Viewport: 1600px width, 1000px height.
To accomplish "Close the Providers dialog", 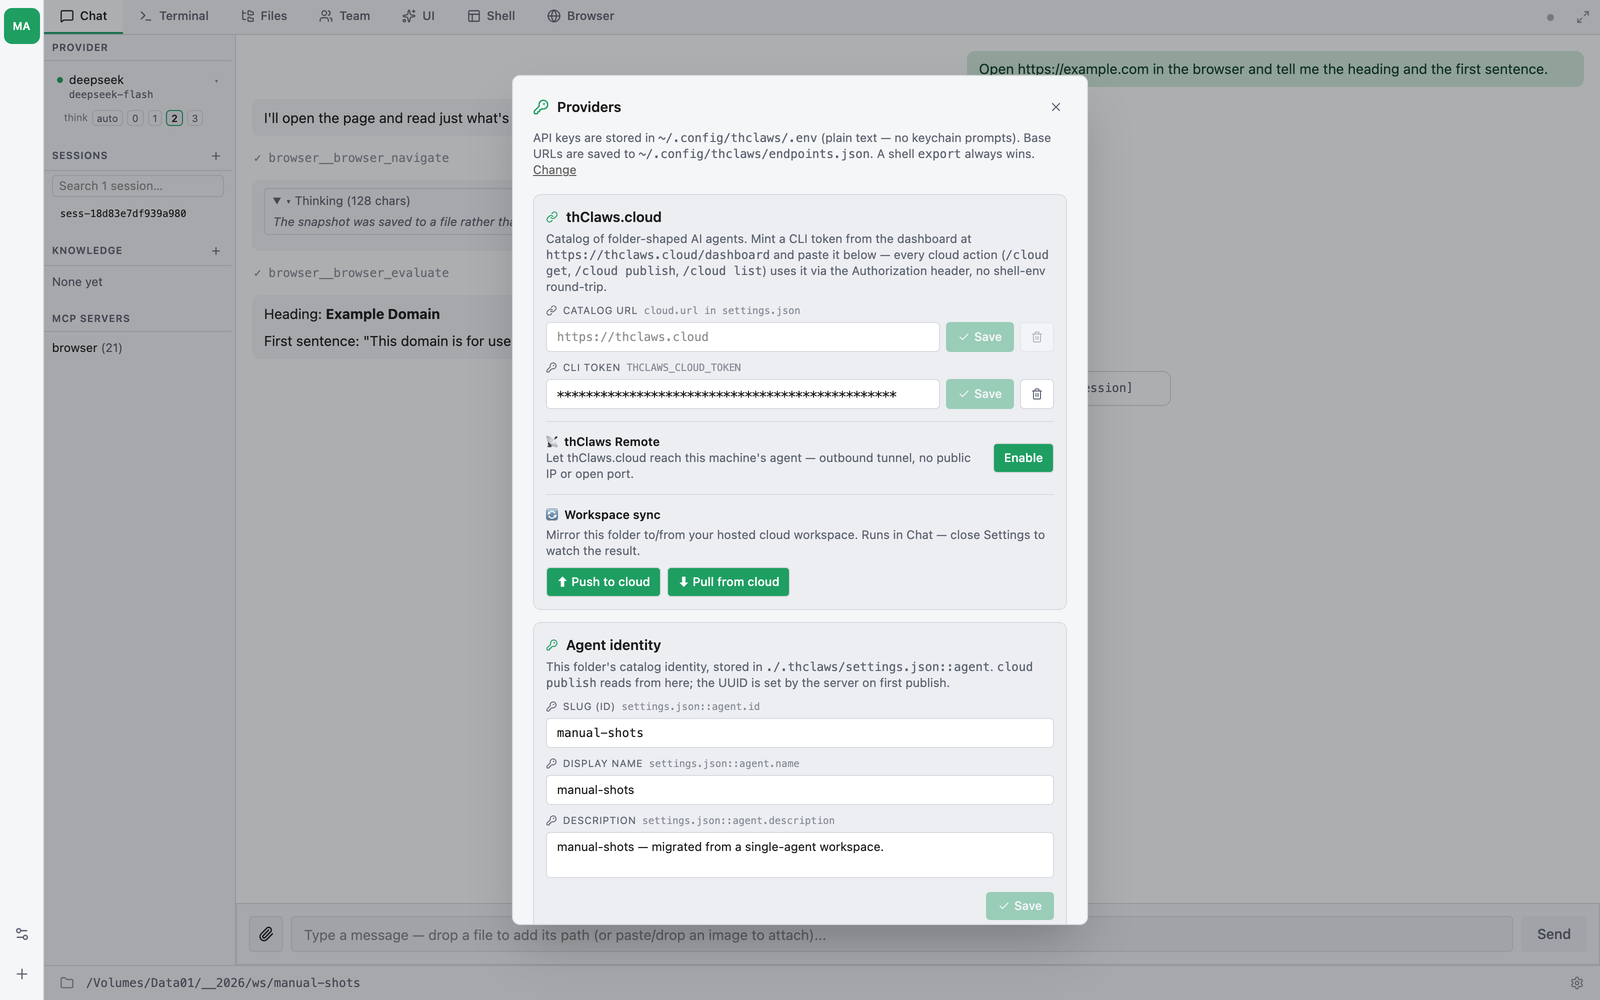I will 1056,107.
